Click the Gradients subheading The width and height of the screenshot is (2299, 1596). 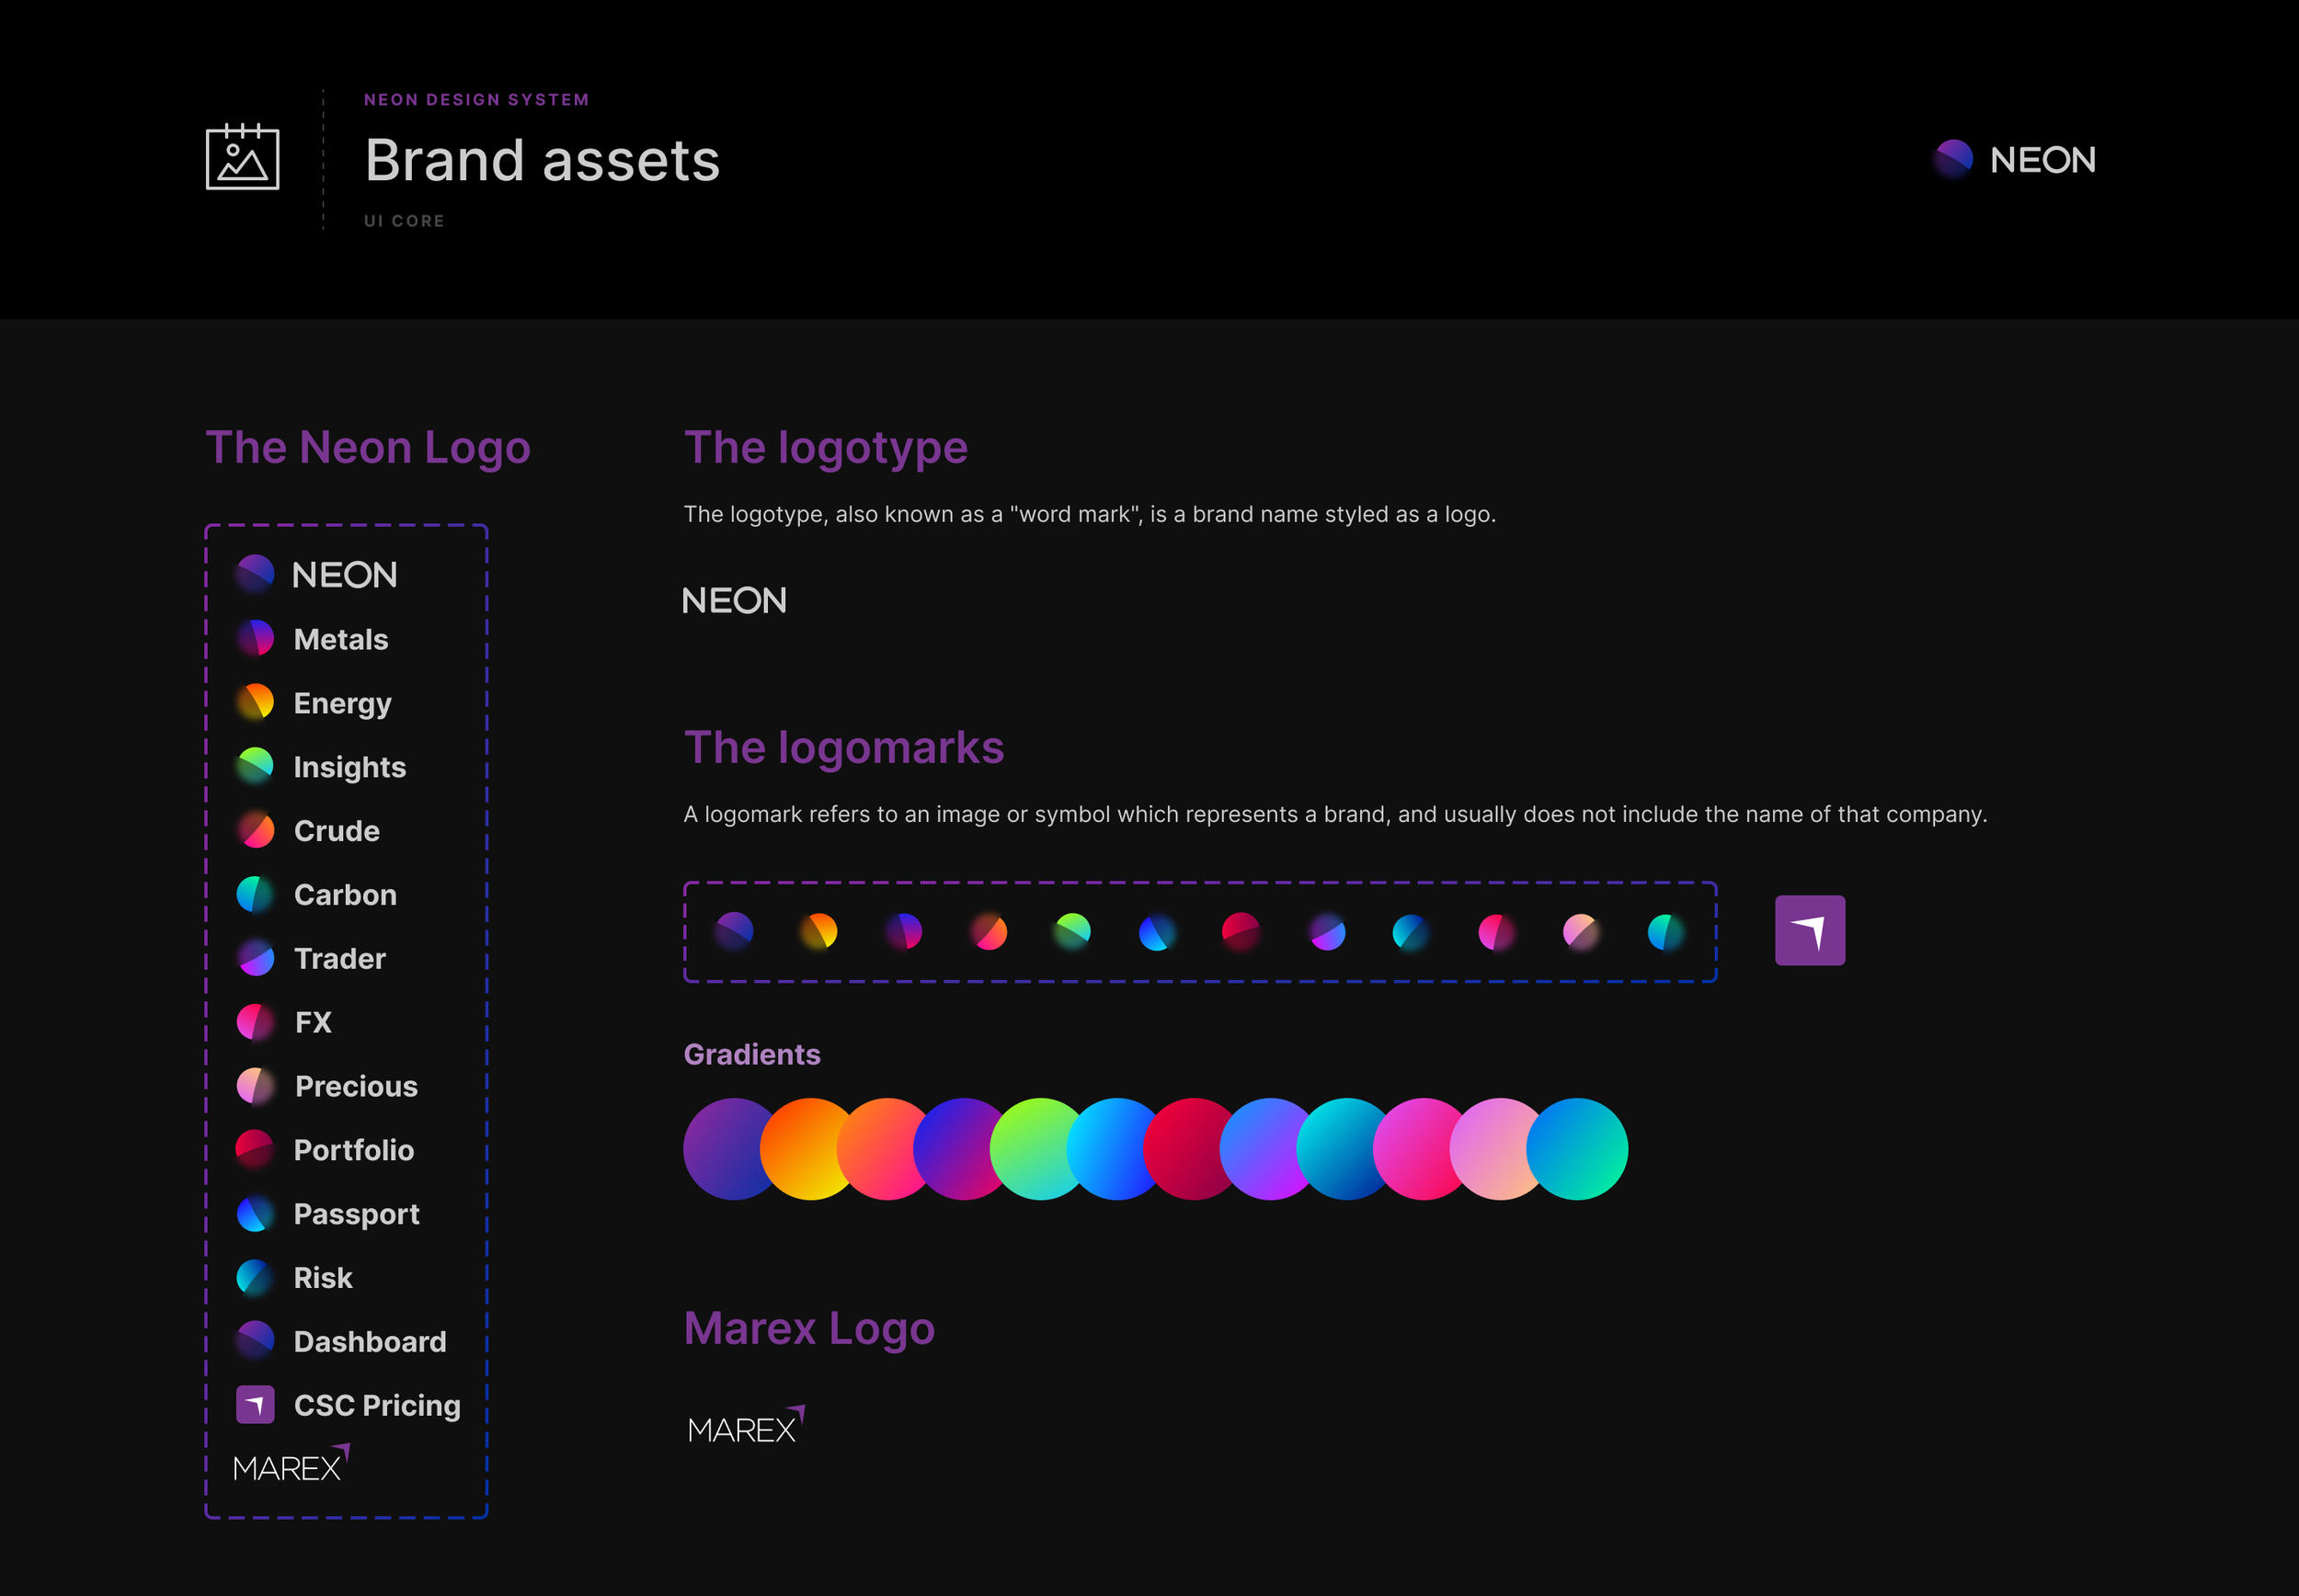point(752,1054)
